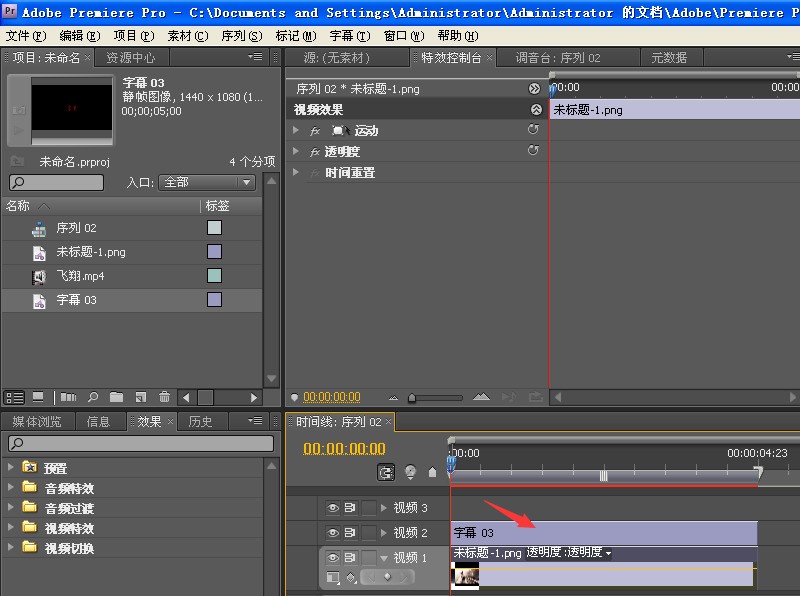The width and height of the screenshot is (800, 596).
Task: Click Automate to Sequence icon in Project panel
Action: click(x=69, y=397)
